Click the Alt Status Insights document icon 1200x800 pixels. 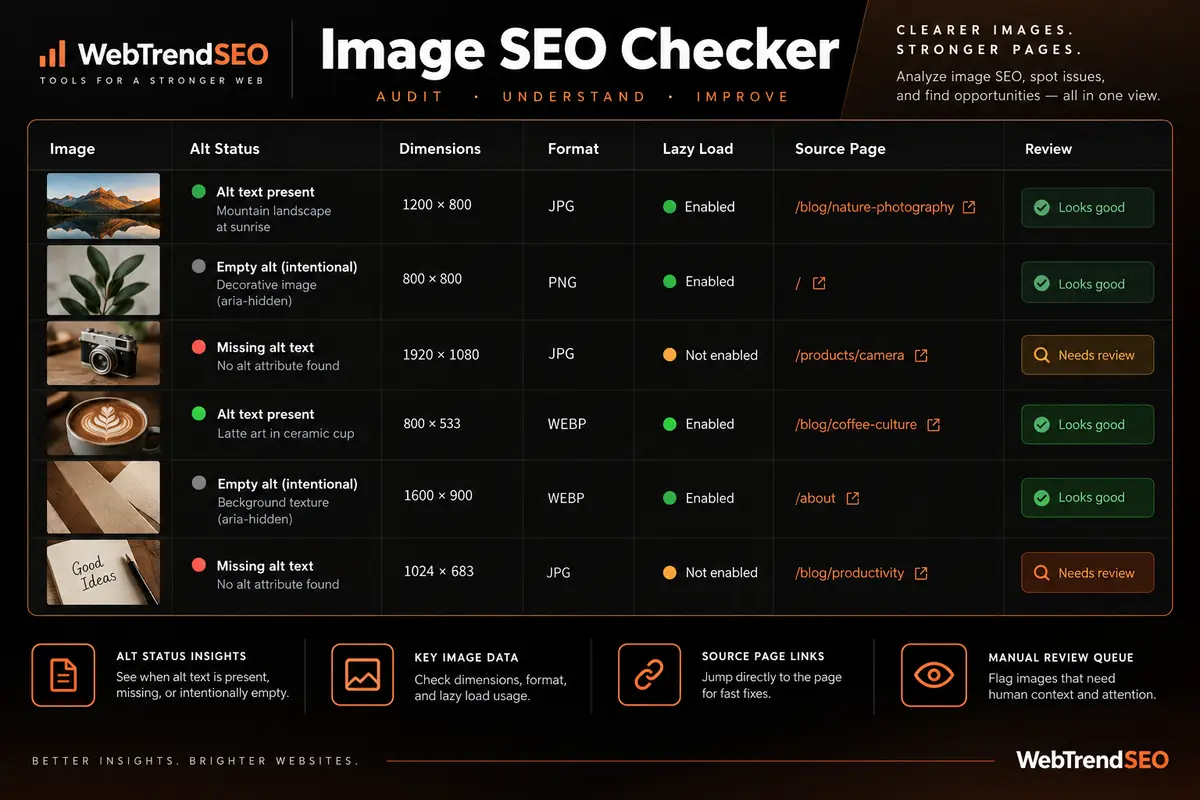[x=63, y=676]
